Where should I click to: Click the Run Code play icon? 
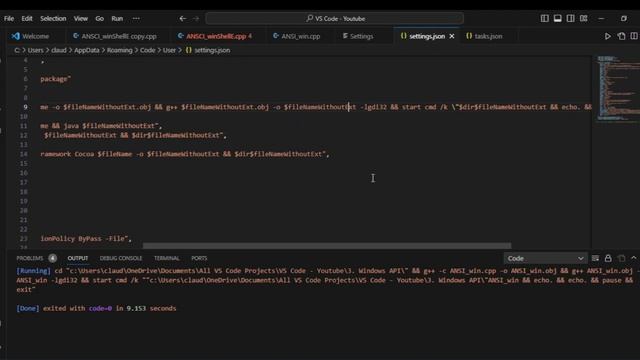(608, 36)
